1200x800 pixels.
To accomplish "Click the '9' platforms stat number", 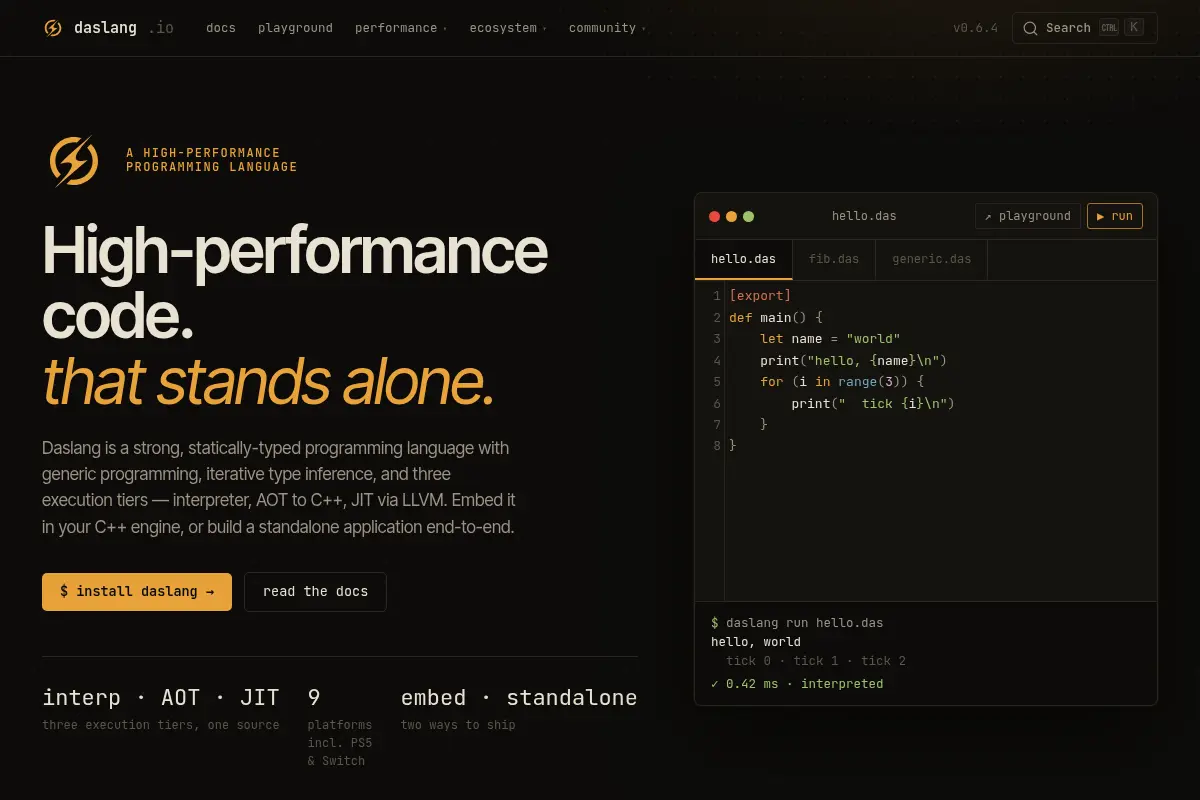I will tap(314, 698).
